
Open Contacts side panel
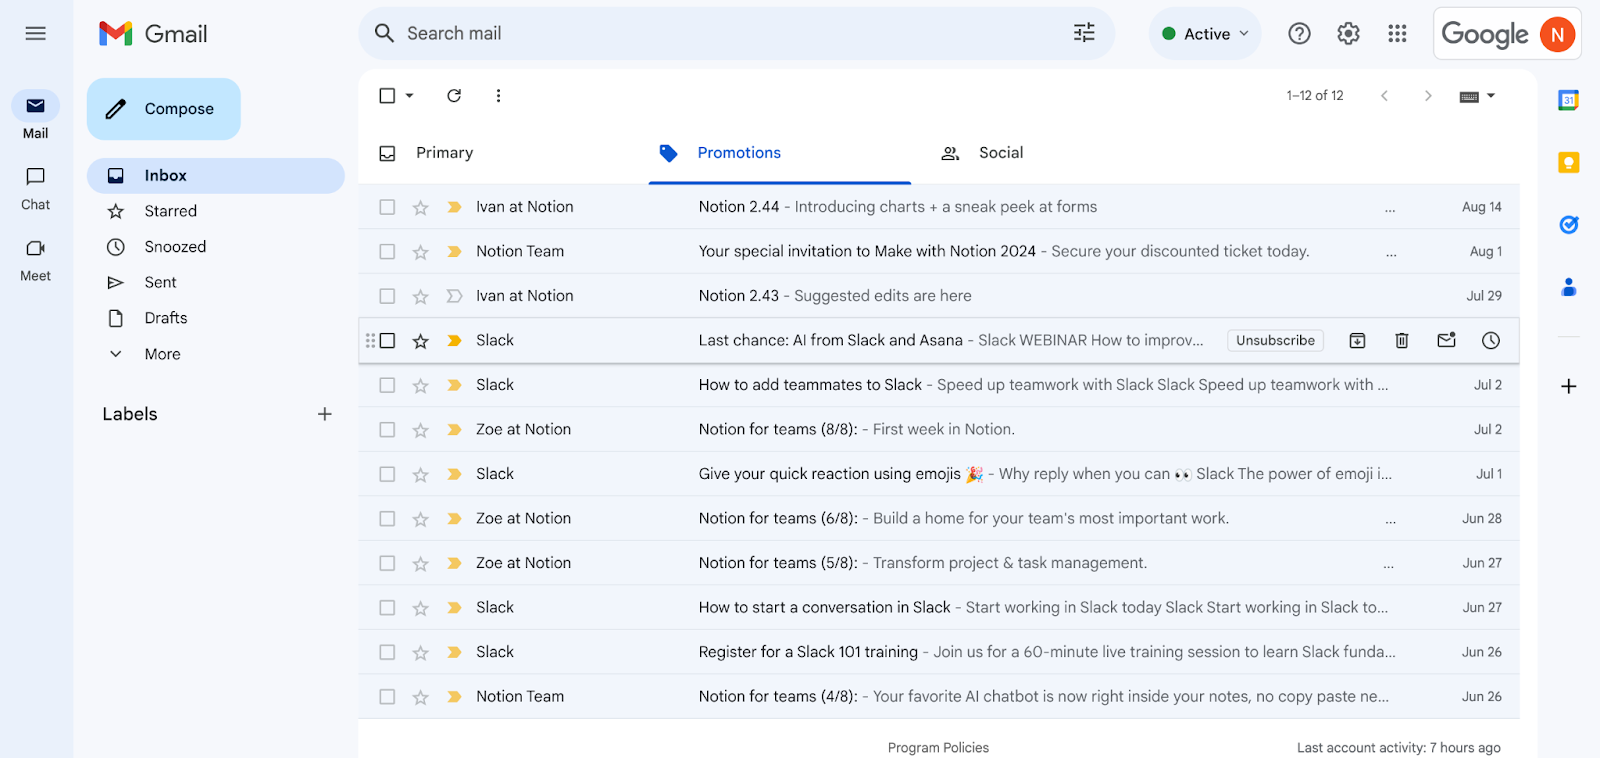coord(1568,288)
